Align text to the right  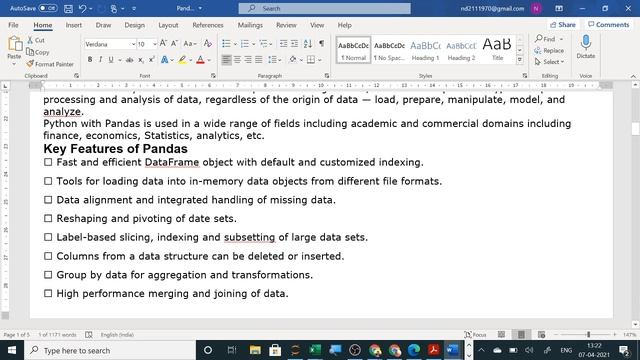click(248, 60)
